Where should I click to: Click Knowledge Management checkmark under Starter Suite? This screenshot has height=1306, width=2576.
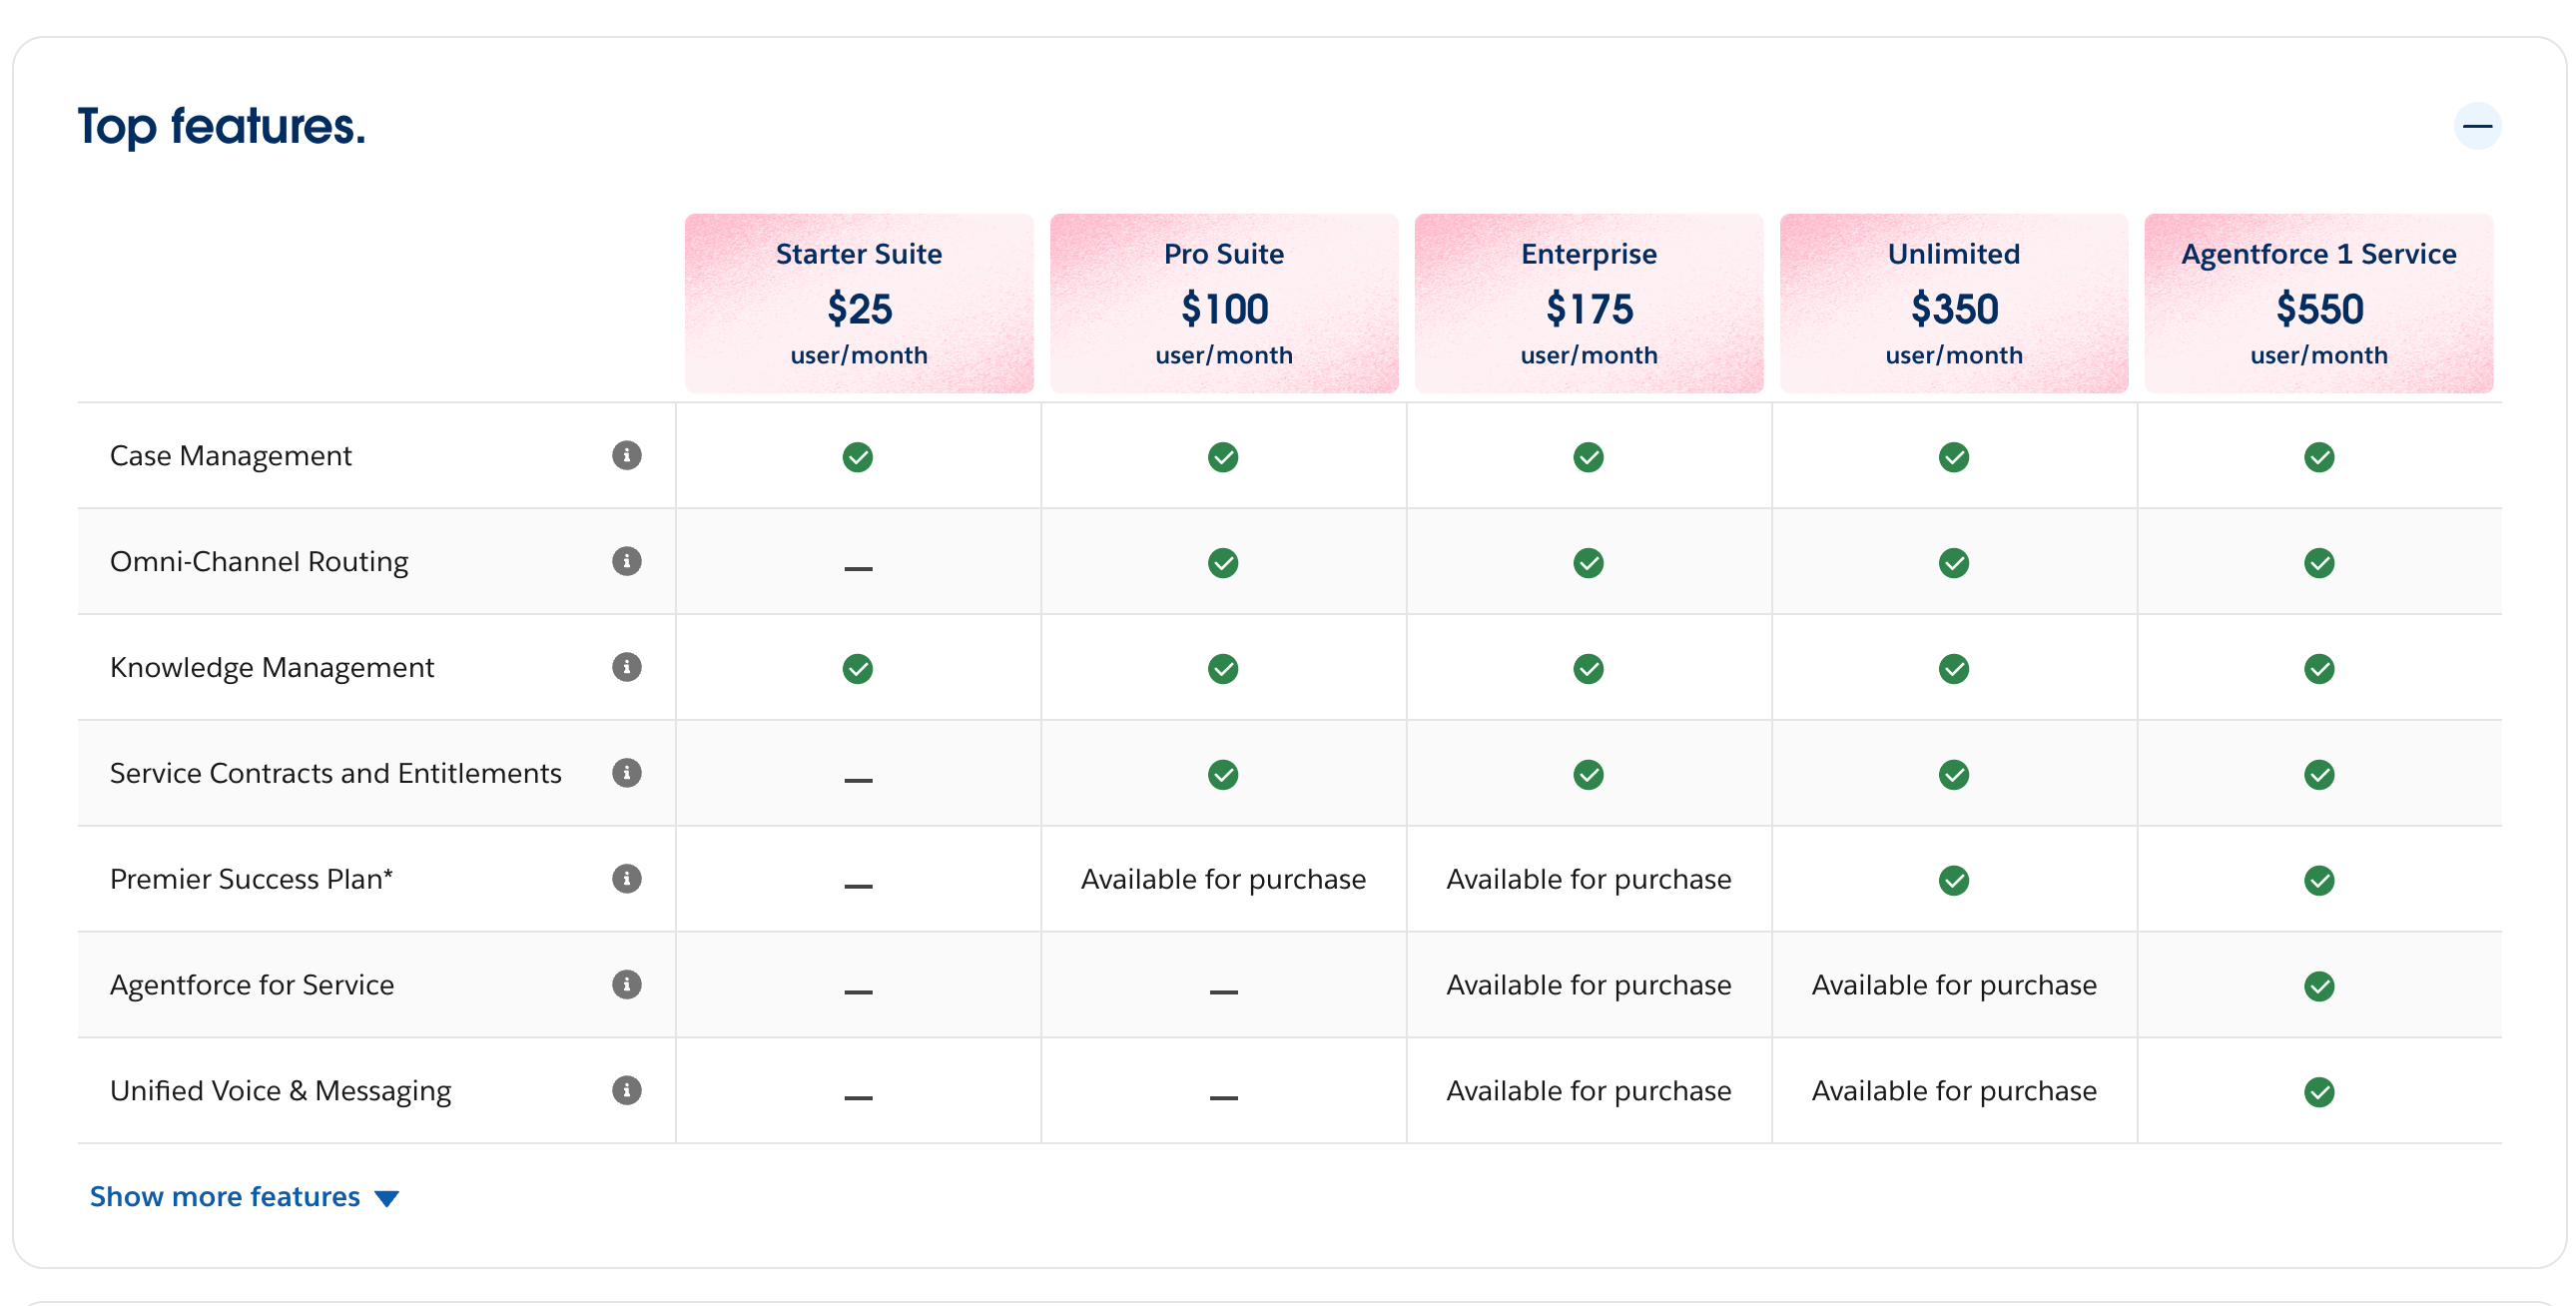click(x=858, y=670)
